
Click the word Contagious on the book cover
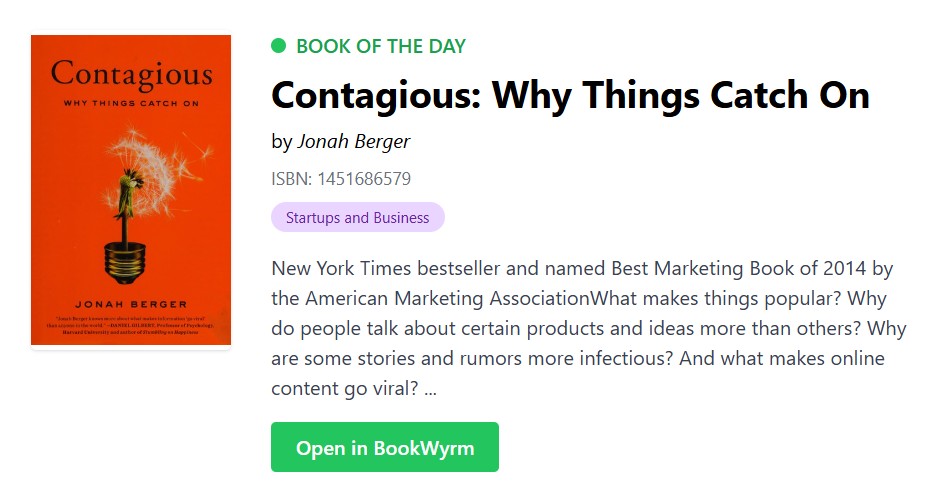pyautogui.click(x=131, y=75)
